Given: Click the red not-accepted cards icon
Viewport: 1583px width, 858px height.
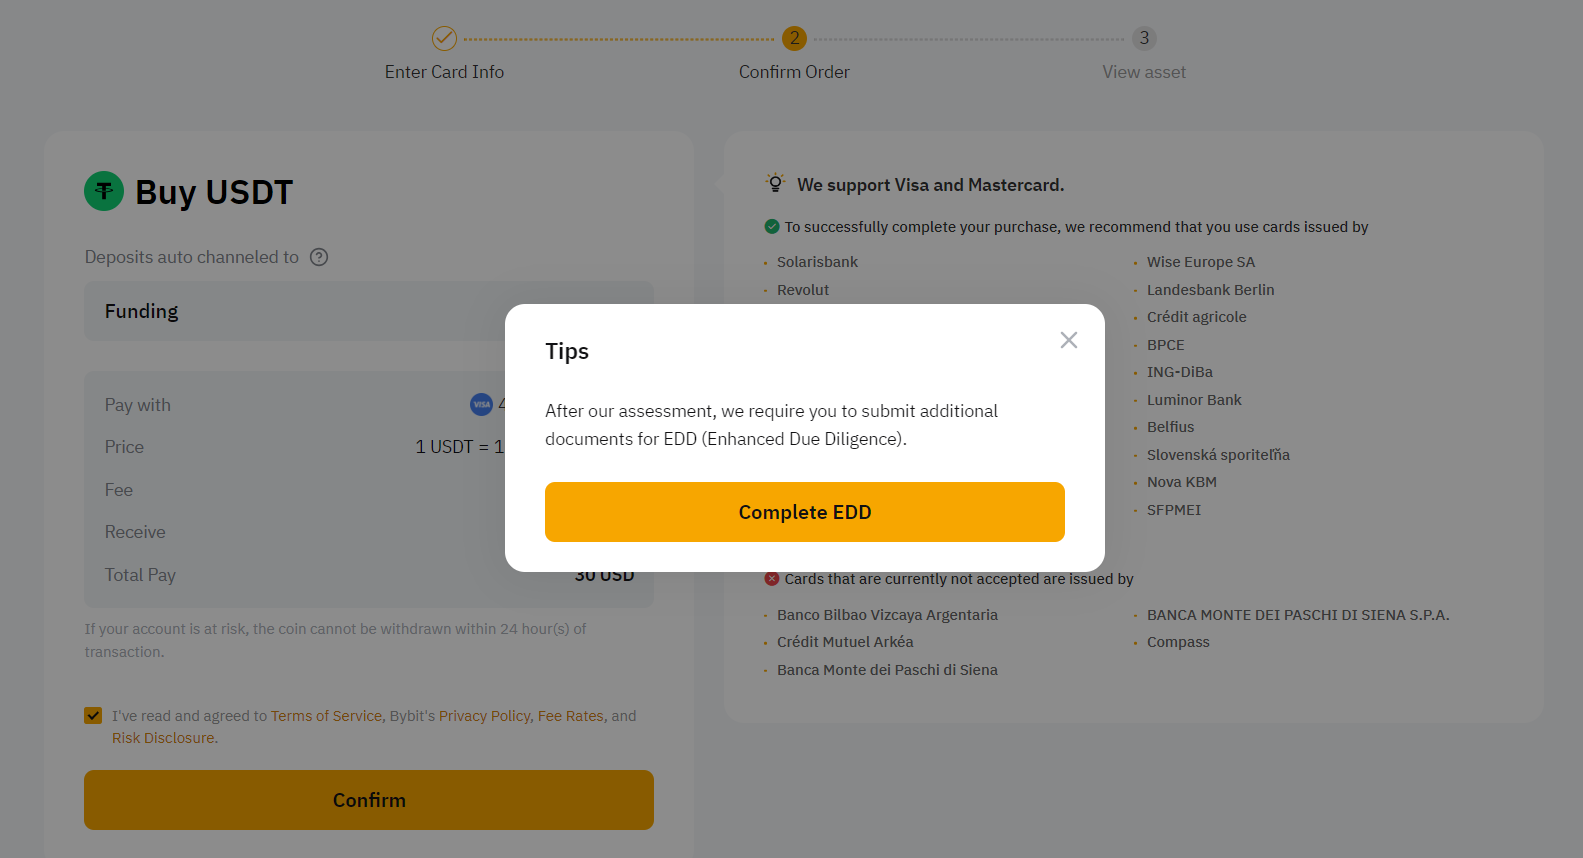Looking at the screenshot, I should [772, 578].
